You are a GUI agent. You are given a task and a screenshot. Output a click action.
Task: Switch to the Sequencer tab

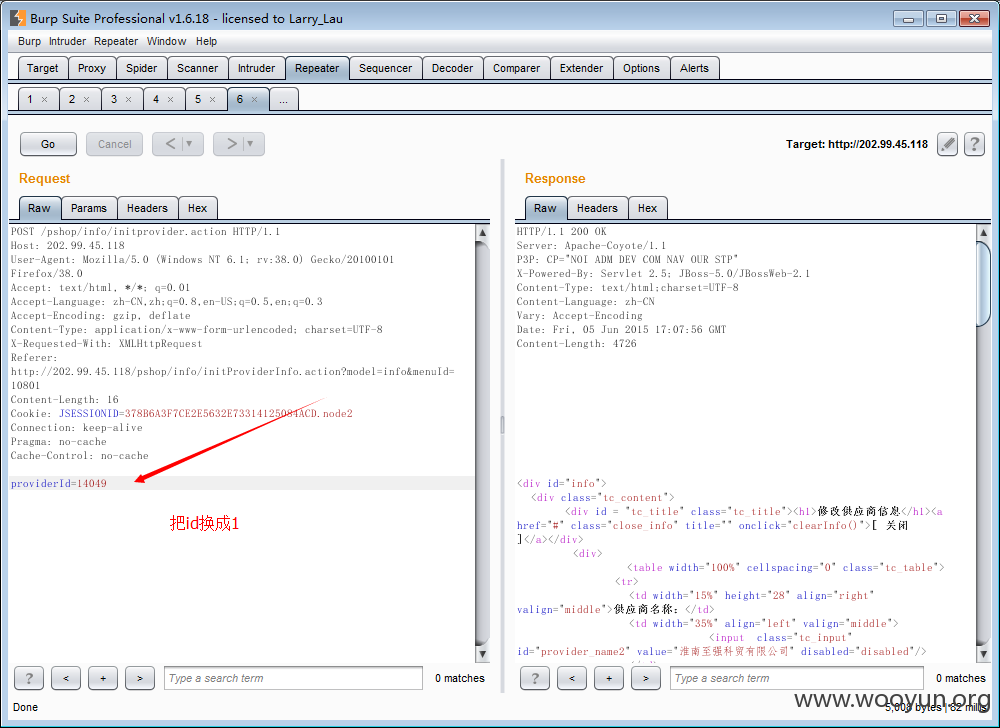coord(385,68)
